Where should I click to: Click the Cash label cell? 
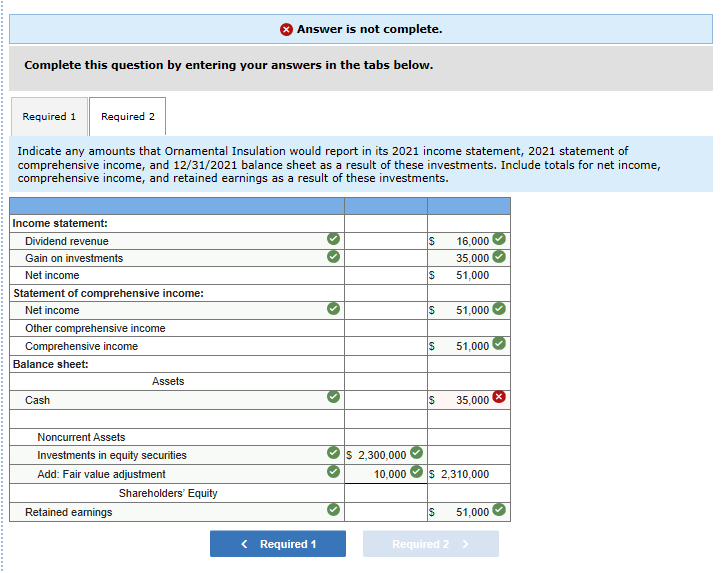177,400
